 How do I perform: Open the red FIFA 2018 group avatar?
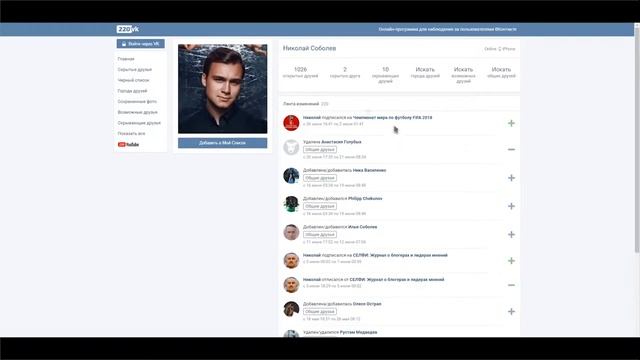click(x=291, y=123)
